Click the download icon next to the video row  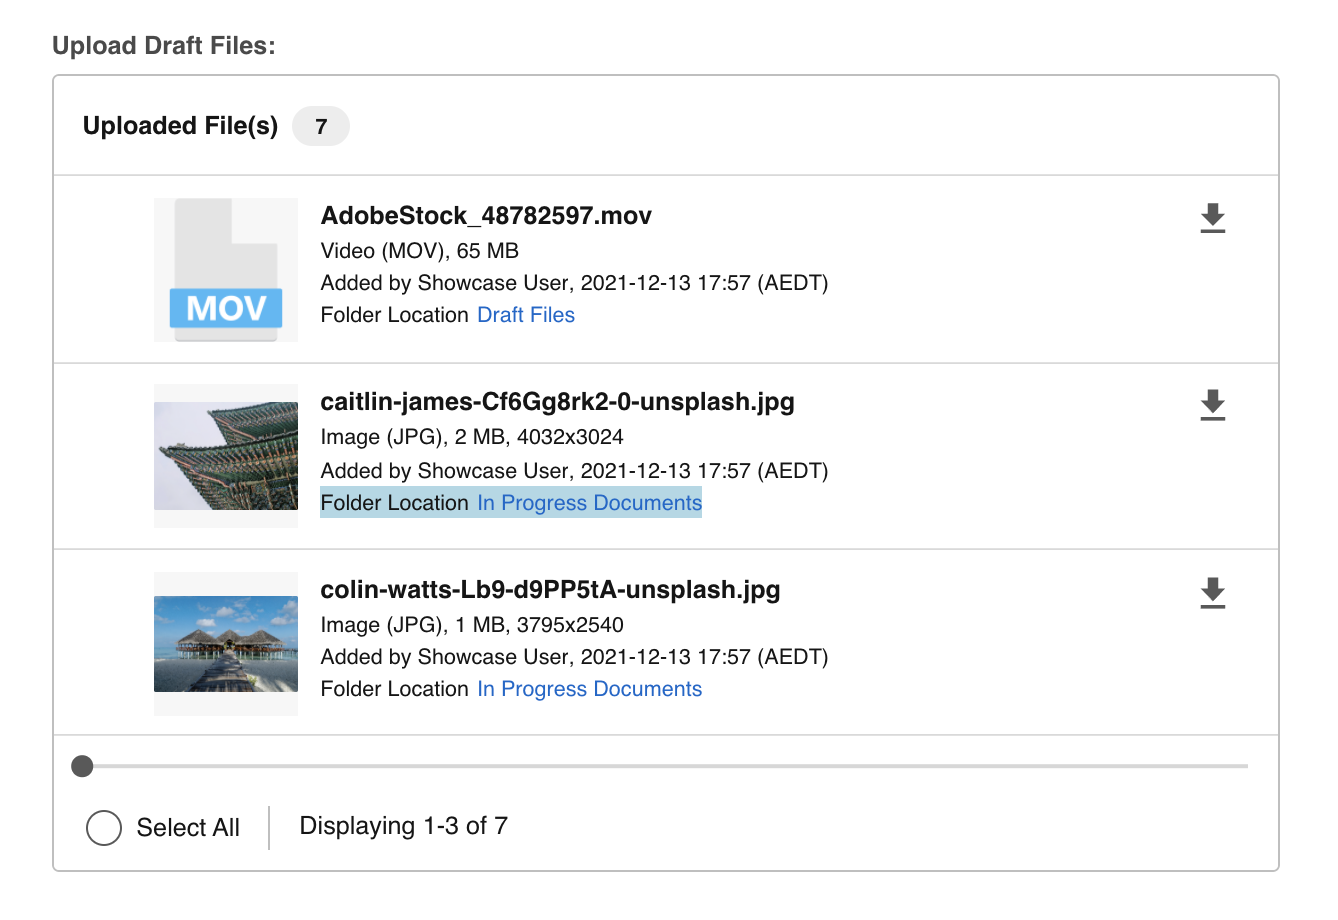point(1213,218)
